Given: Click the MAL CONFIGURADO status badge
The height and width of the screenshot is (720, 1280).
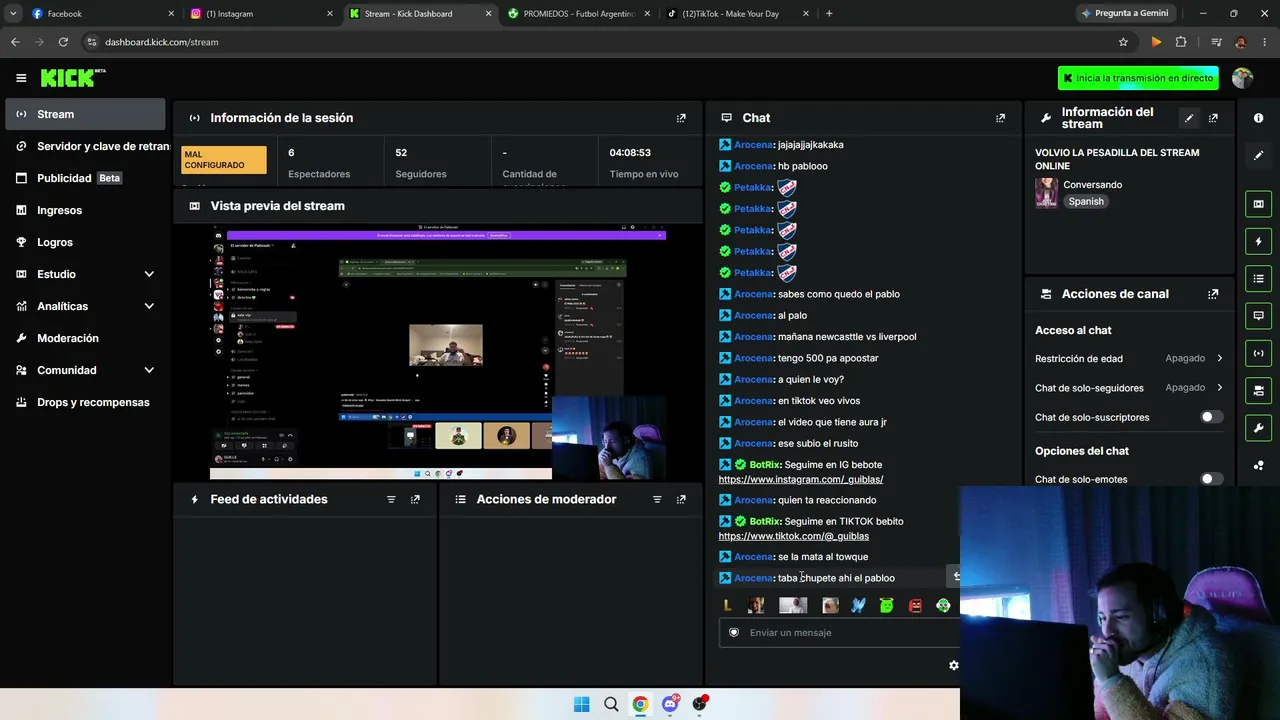Looking at the screenshot, I should pos(223,160).
